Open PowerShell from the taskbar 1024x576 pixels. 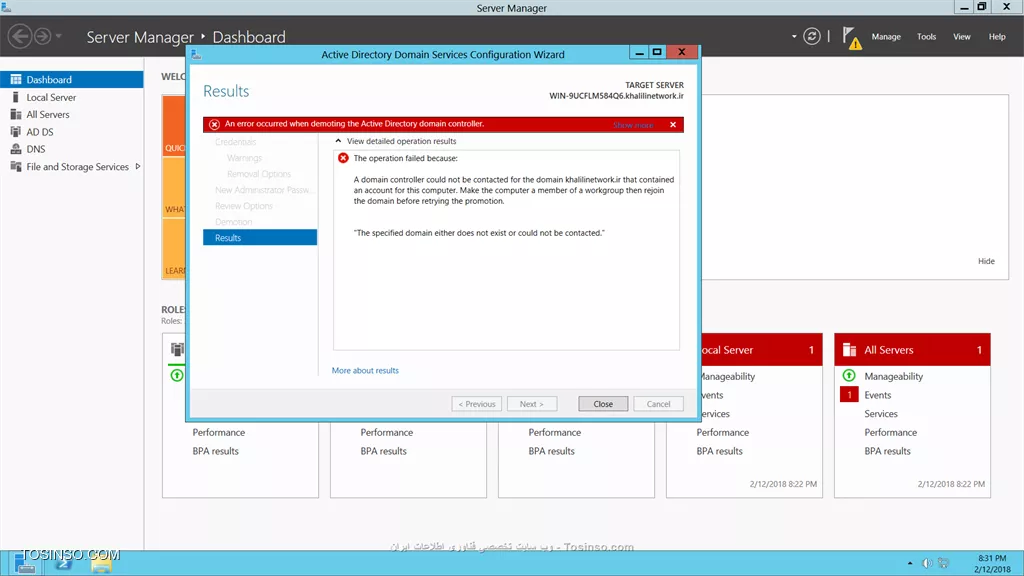point(62,563)
